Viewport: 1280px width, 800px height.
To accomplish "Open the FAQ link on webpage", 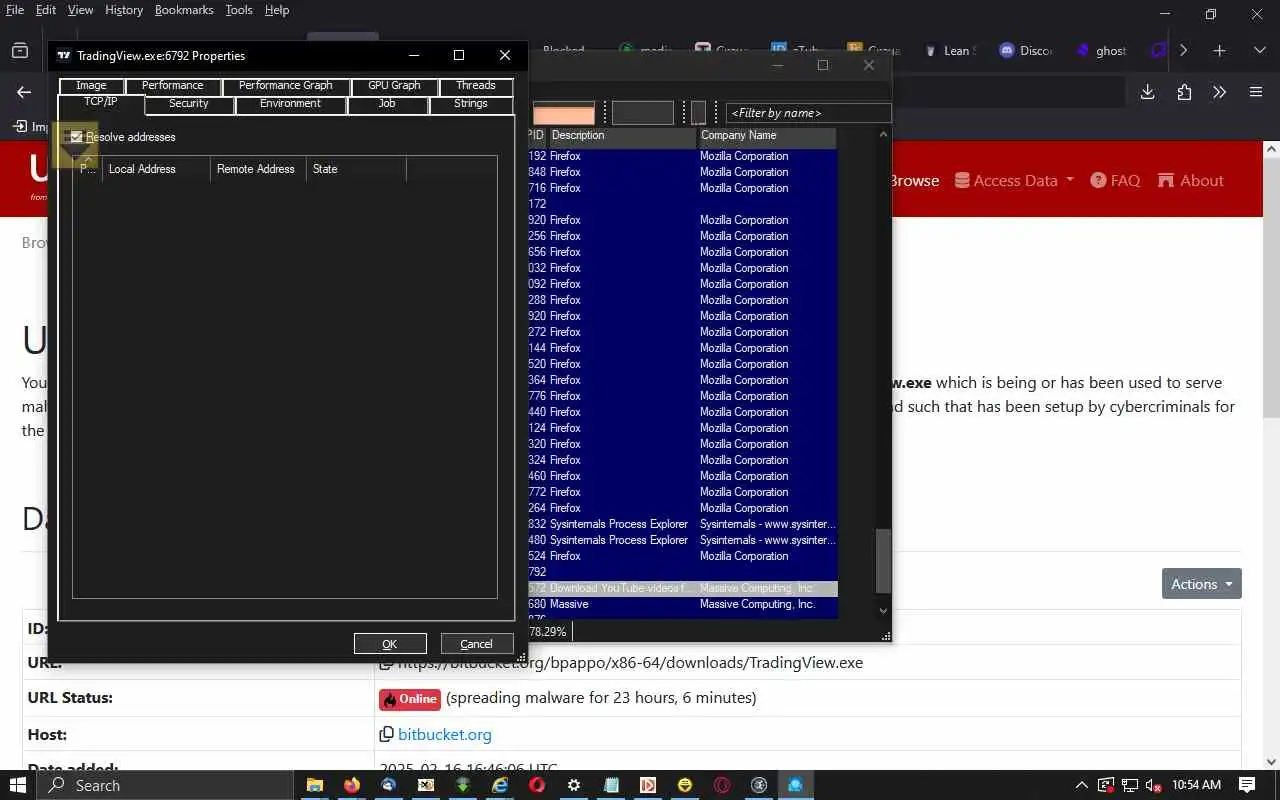I will (1115, 181).
